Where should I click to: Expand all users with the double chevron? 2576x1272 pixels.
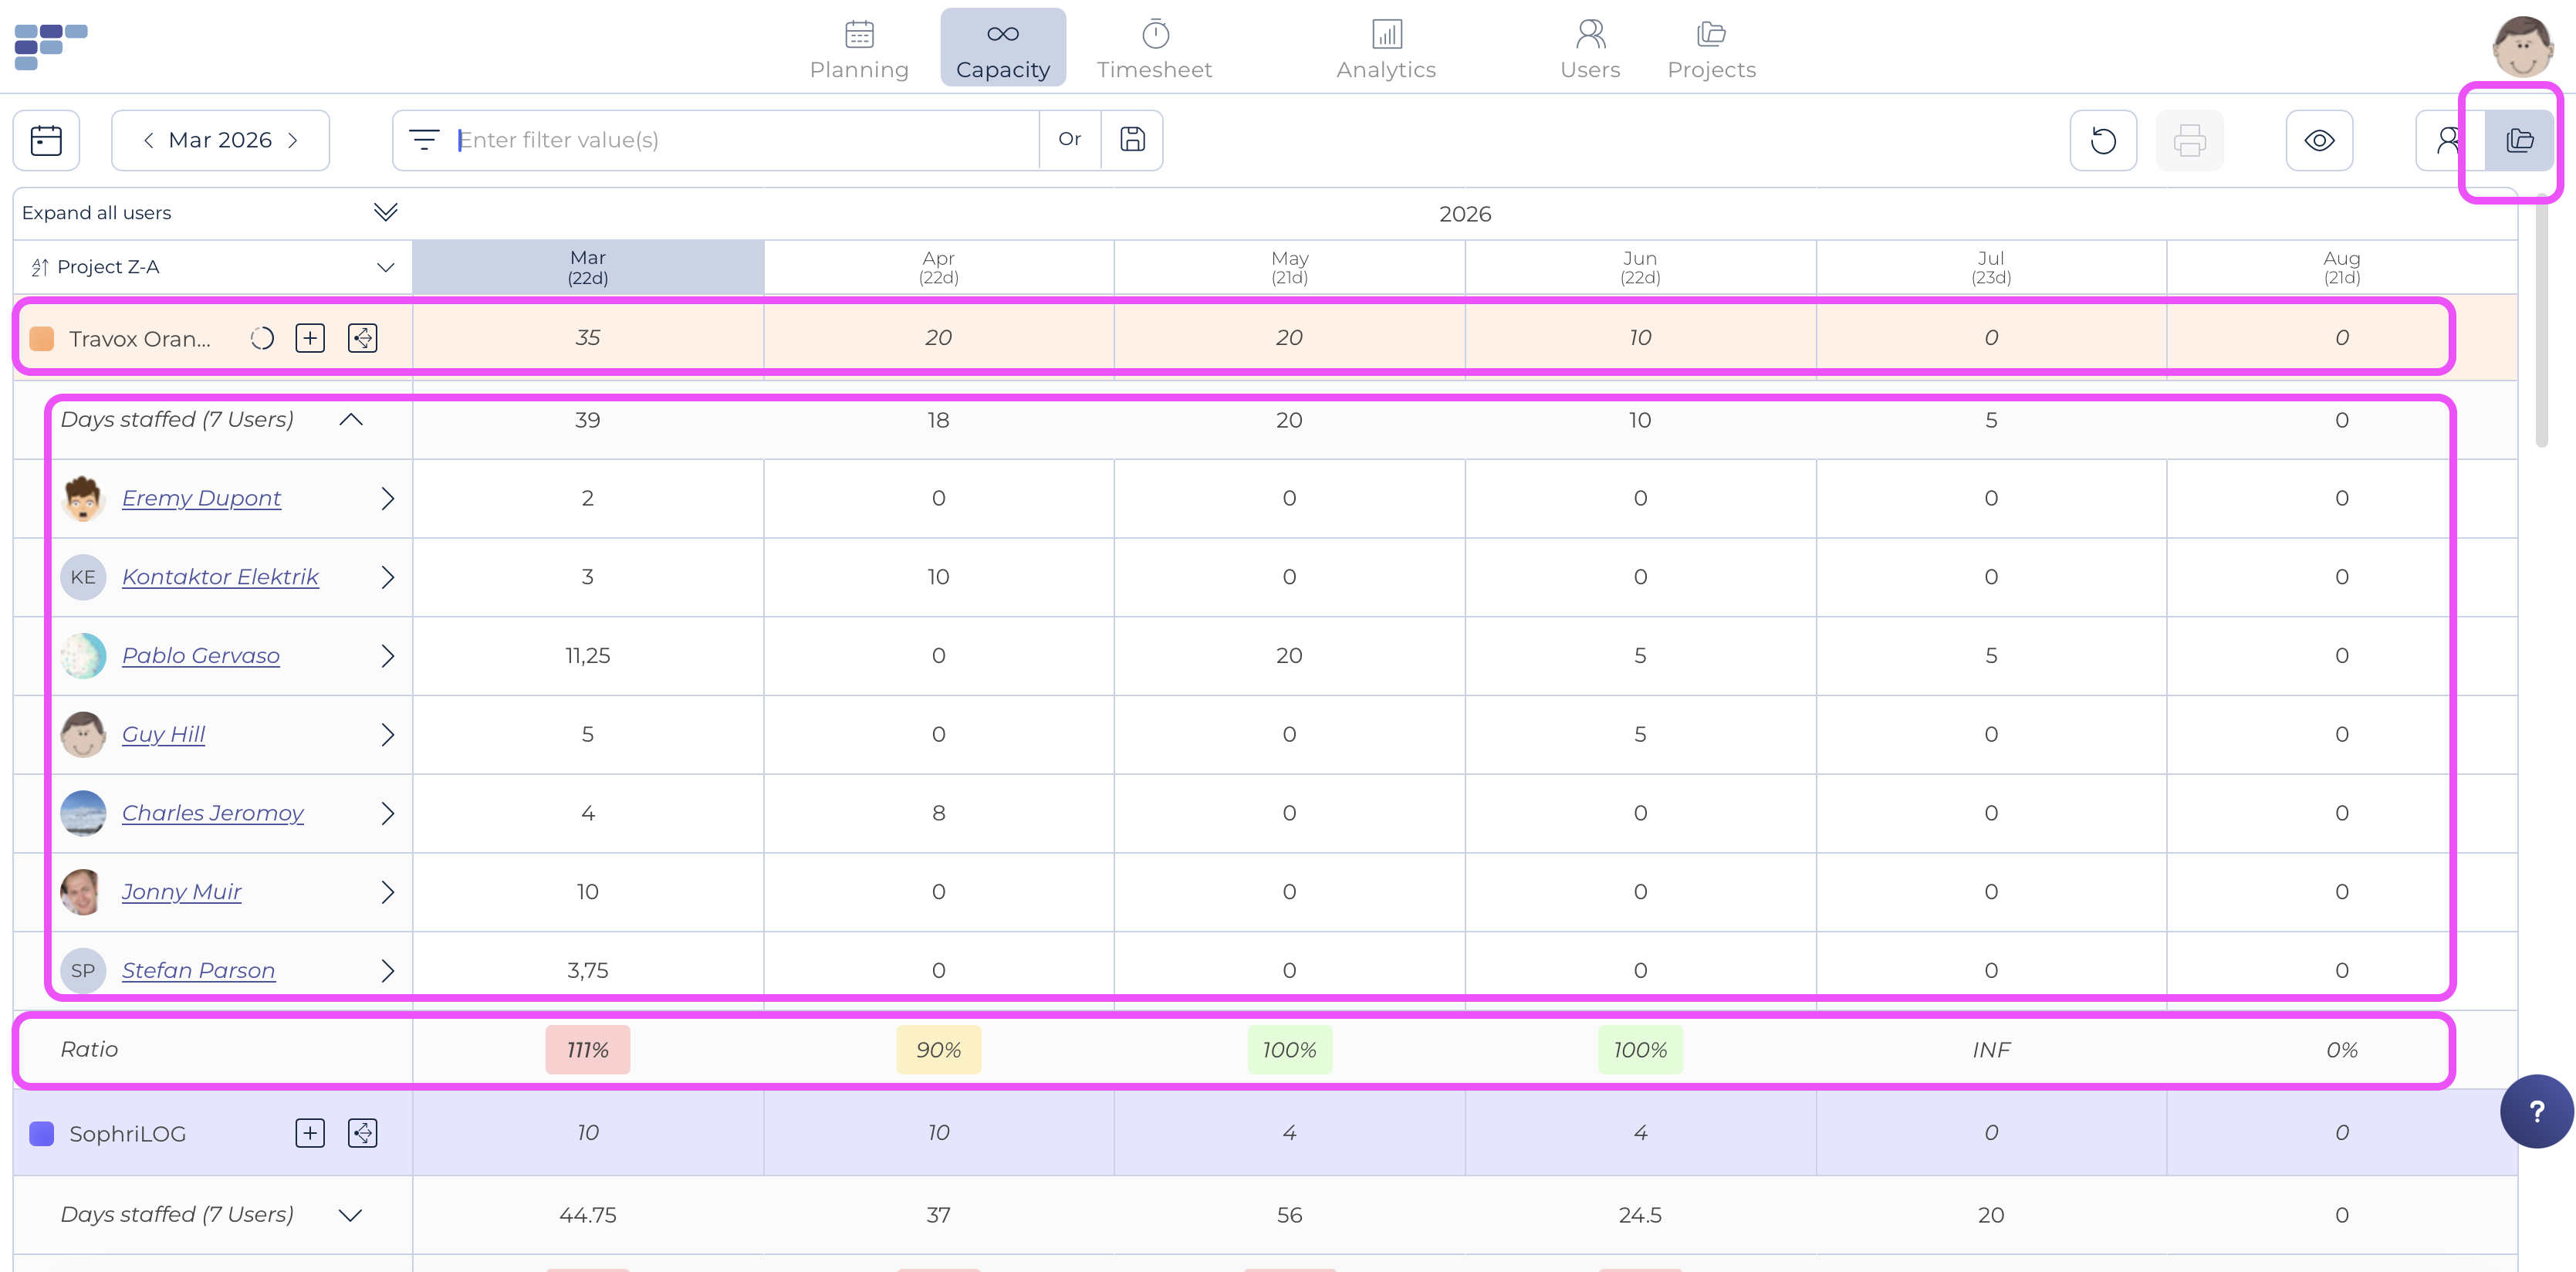[x=385, y=212]
